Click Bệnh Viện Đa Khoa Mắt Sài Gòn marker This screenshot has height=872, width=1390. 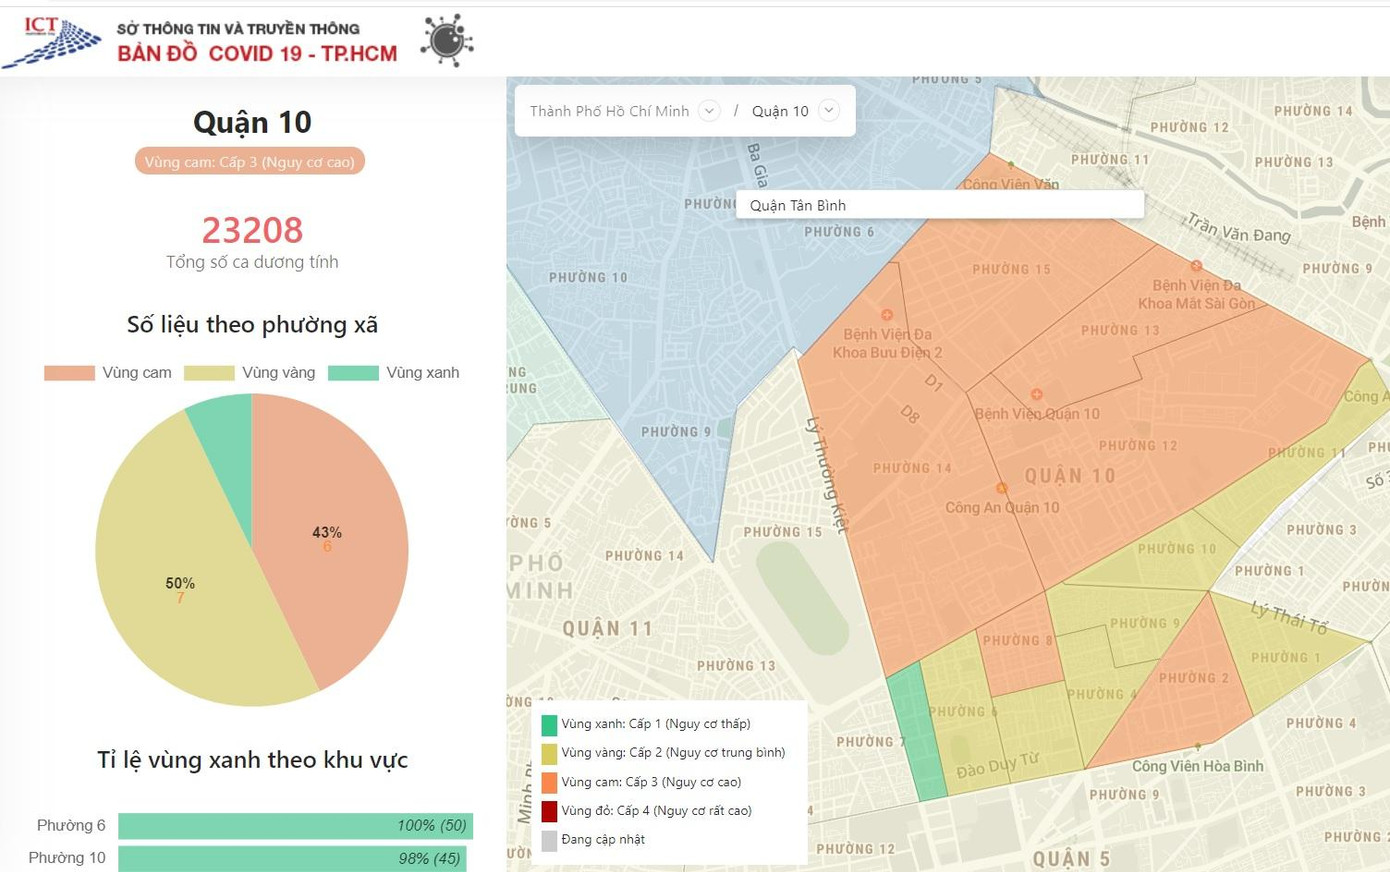pyautogui.click(x=1196, y=266)
